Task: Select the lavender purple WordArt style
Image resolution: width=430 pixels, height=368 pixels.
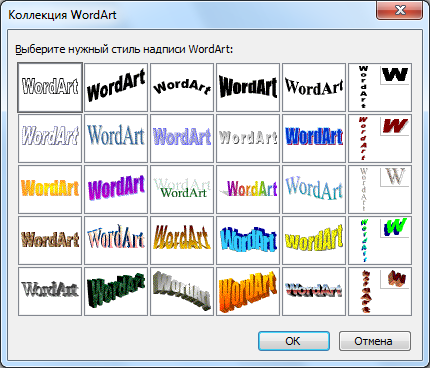Action: coord(182,138)
